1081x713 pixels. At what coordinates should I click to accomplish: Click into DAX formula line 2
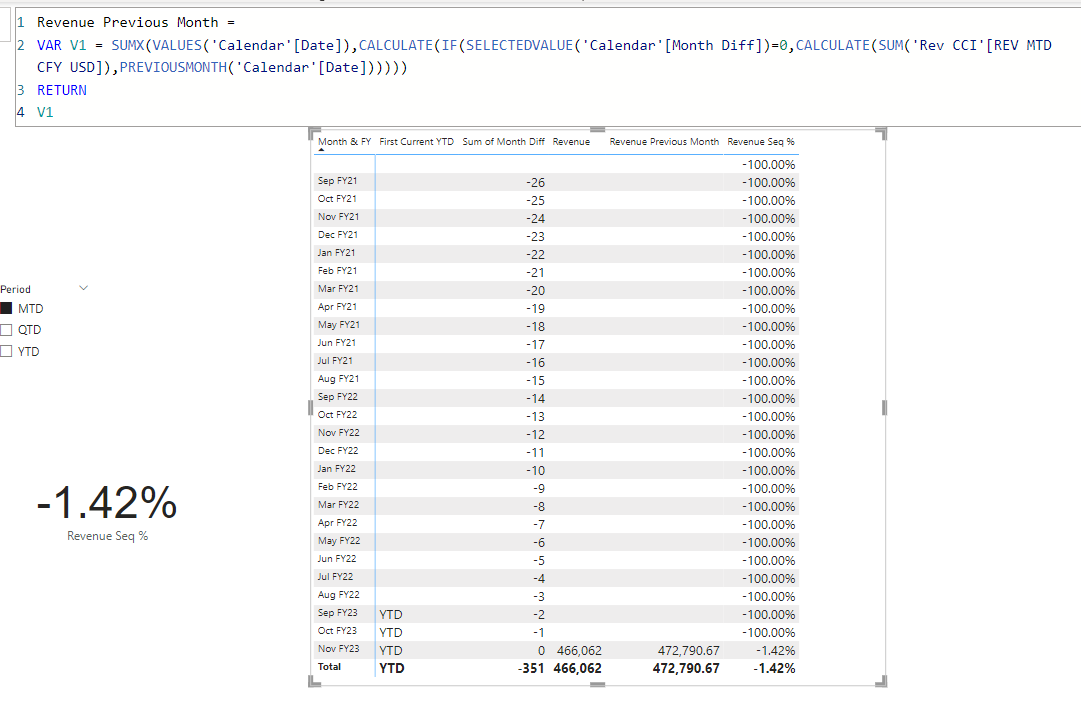[545, 56]
